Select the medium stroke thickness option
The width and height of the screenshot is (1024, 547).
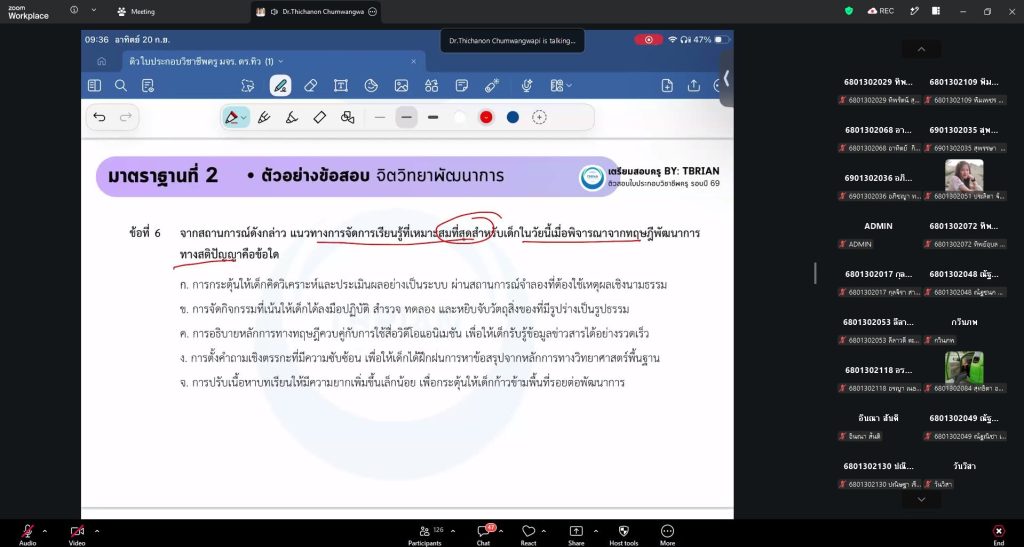click(406, 117)
